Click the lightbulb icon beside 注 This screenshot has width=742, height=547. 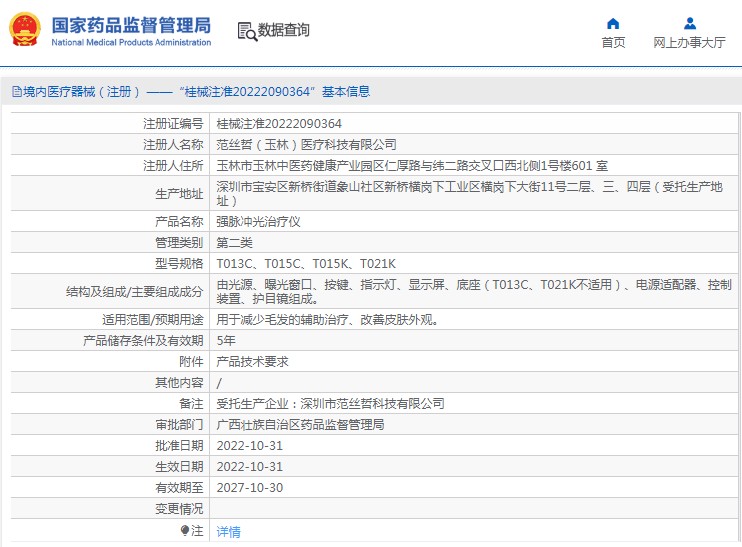tap(185, 531)
